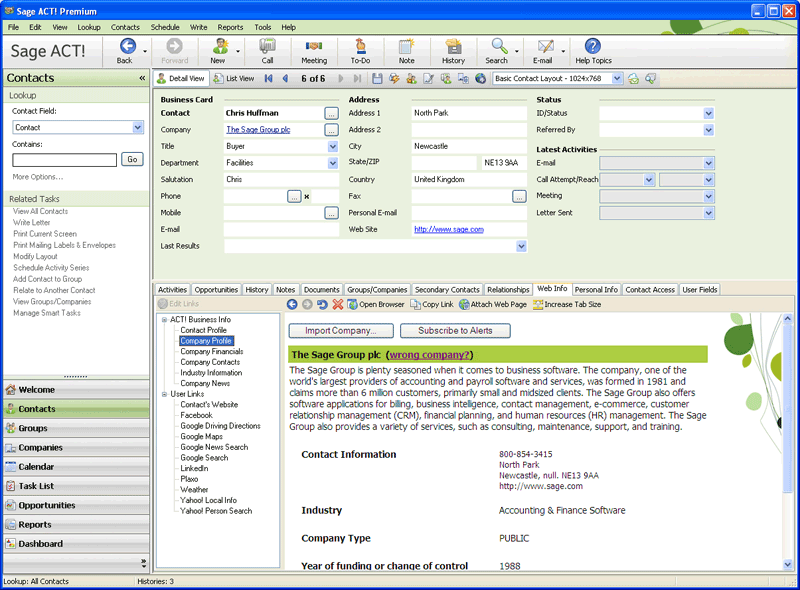Open the Referred By dropdown
800x590 pixels.
(x=708, y=130)
